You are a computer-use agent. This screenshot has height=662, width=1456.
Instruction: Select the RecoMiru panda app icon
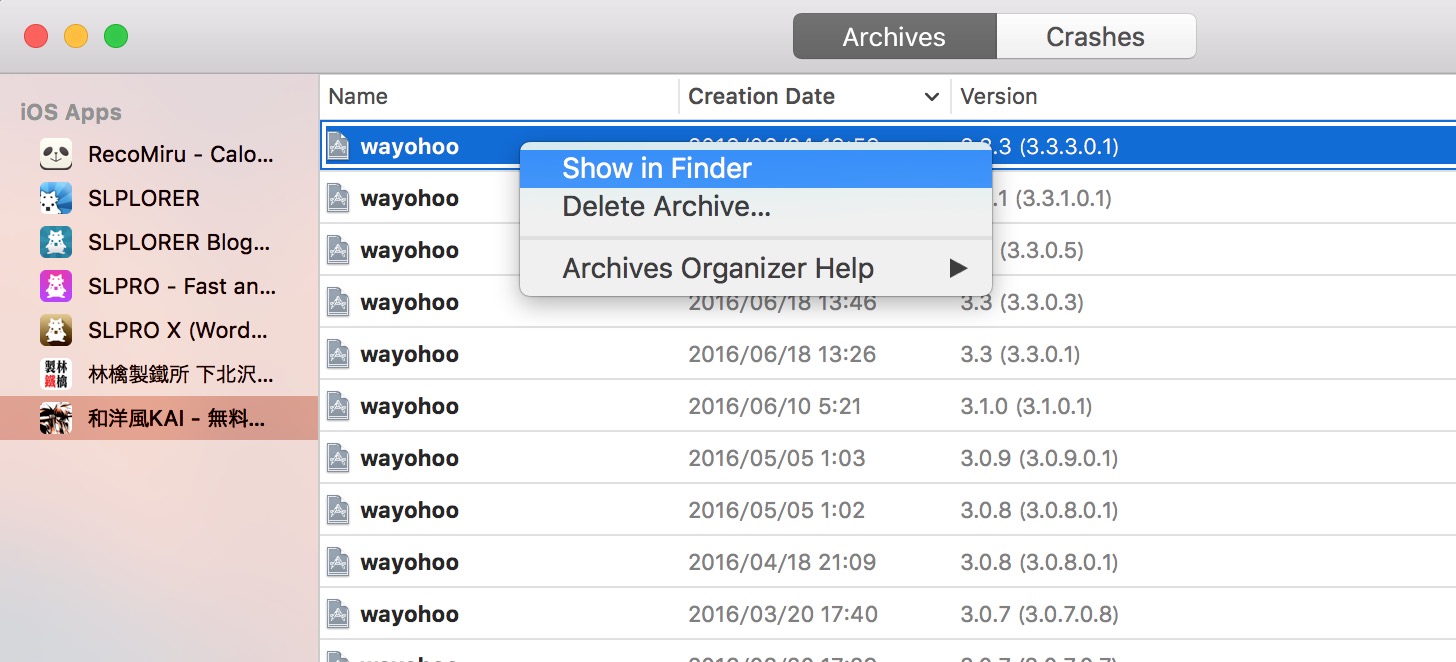tap(56, 154)
